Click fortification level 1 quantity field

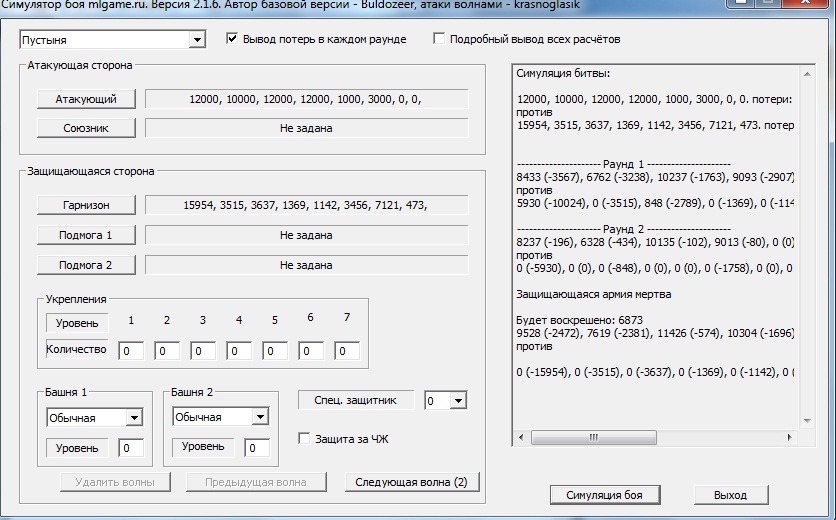(x=131, y=351)
